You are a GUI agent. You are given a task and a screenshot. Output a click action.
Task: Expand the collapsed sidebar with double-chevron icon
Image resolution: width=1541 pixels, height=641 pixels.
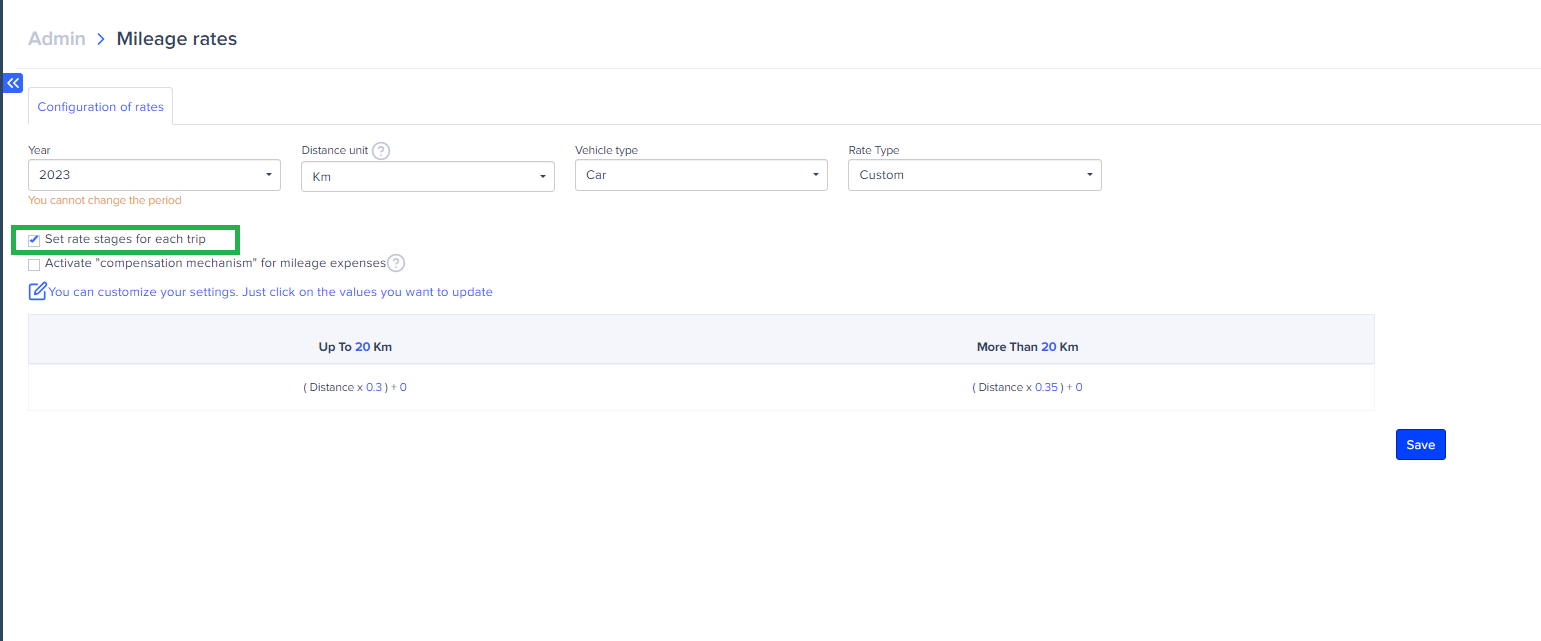pyautogui.click(x=13, y=83)
